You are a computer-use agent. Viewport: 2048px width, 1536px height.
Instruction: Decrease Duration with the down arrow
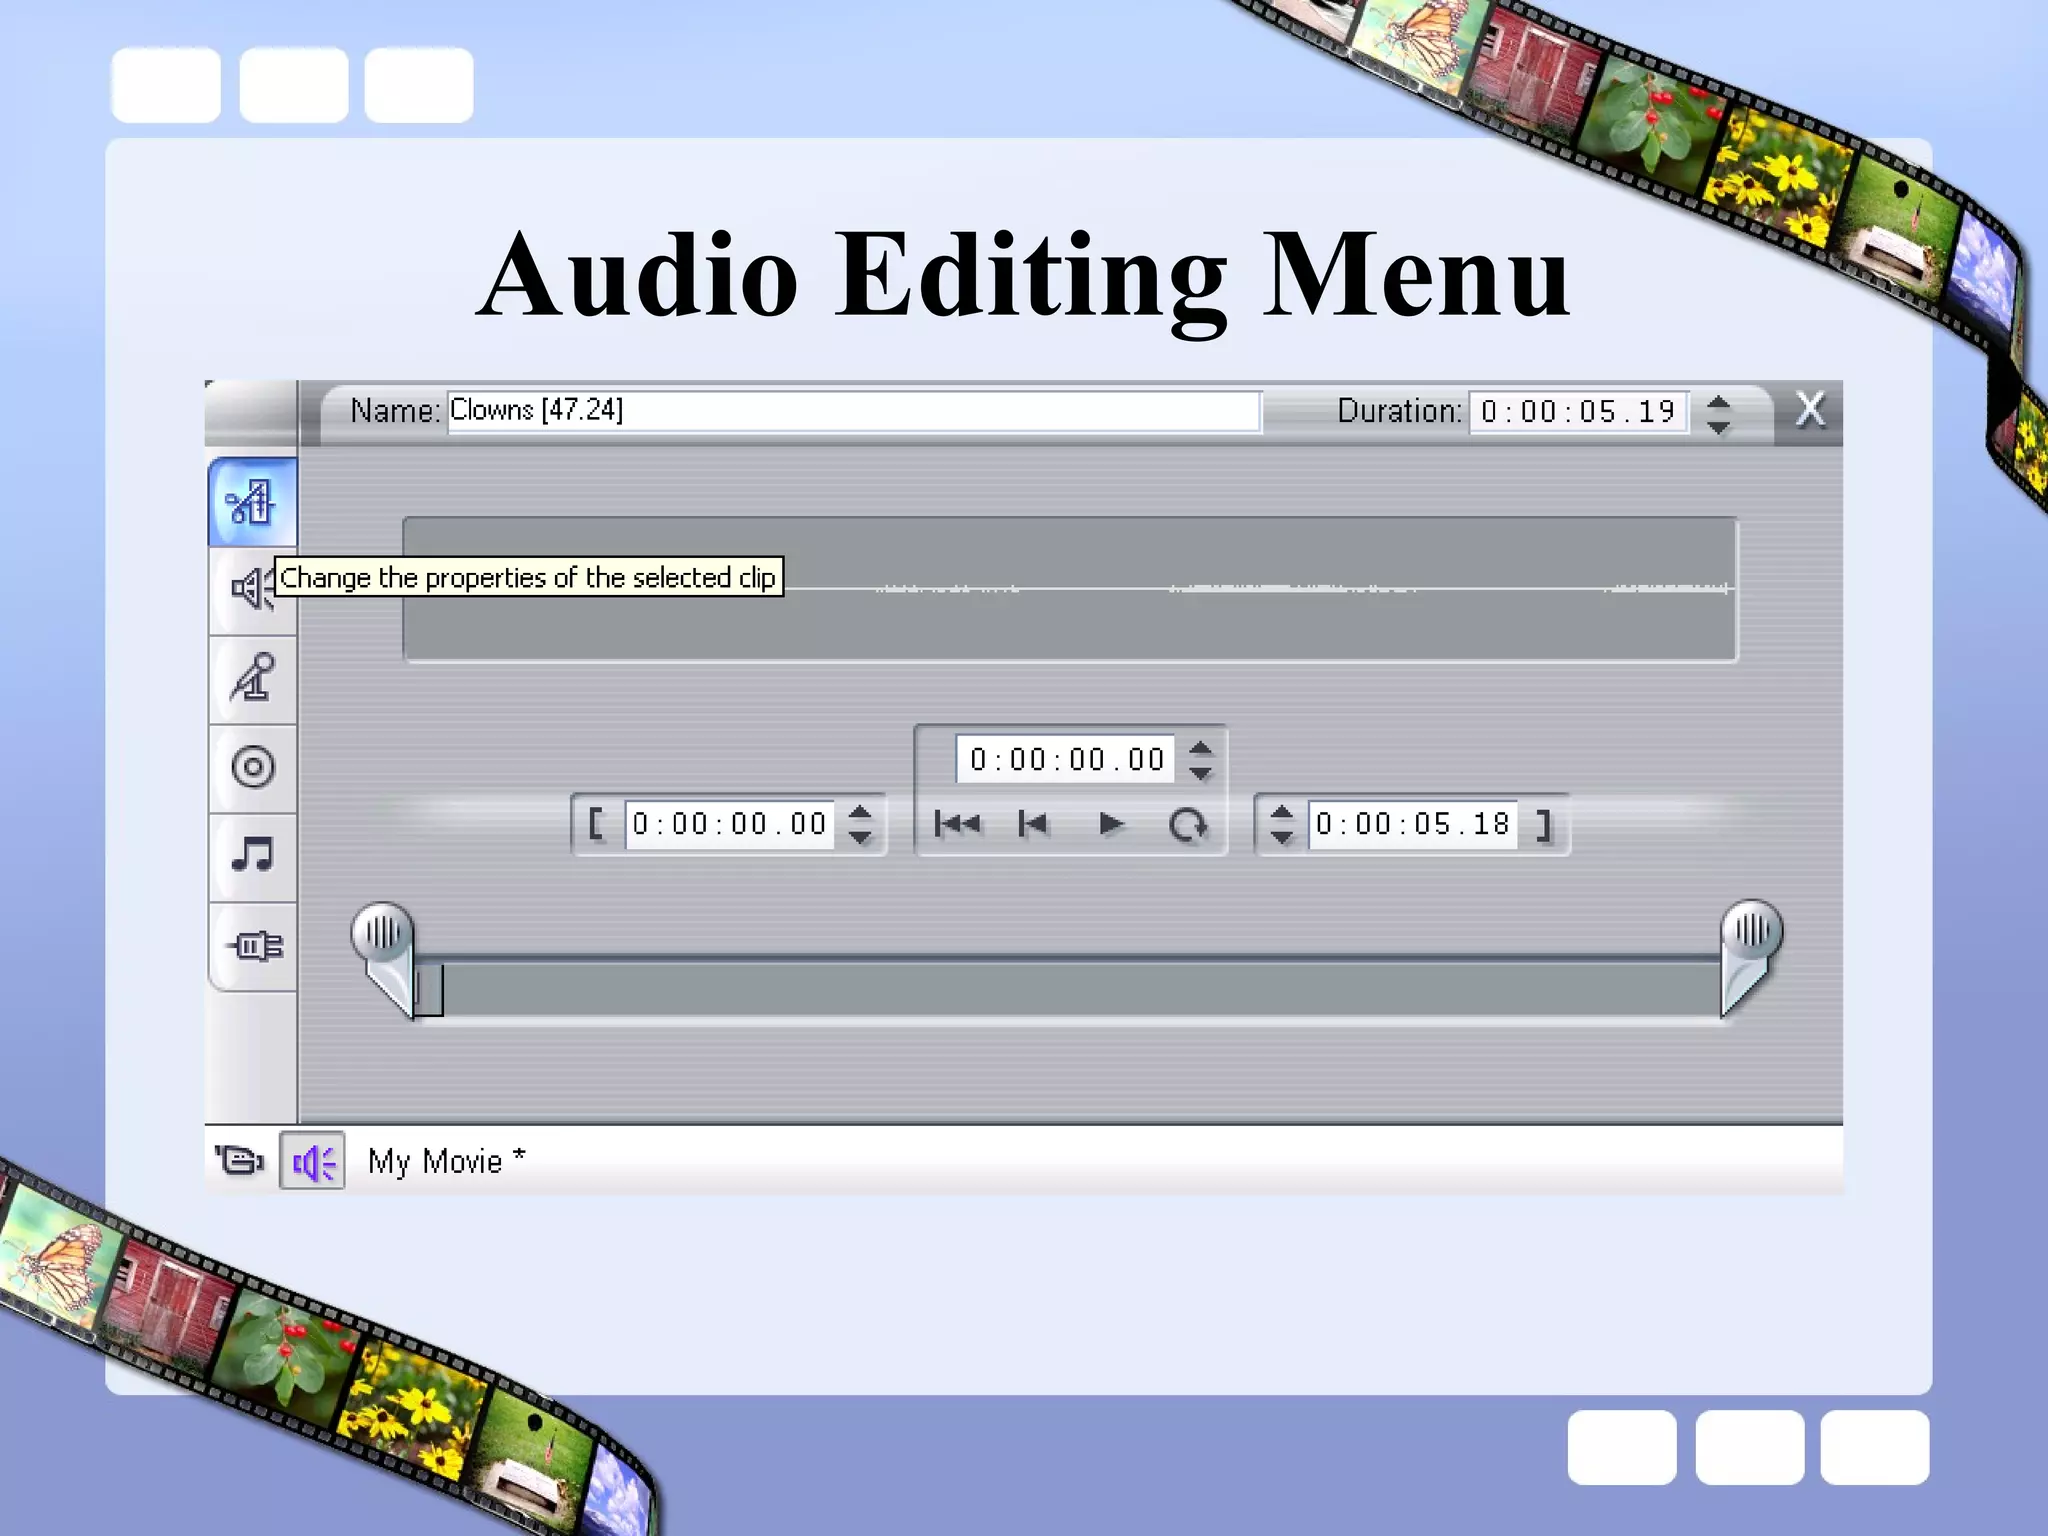pos(1718,426)
